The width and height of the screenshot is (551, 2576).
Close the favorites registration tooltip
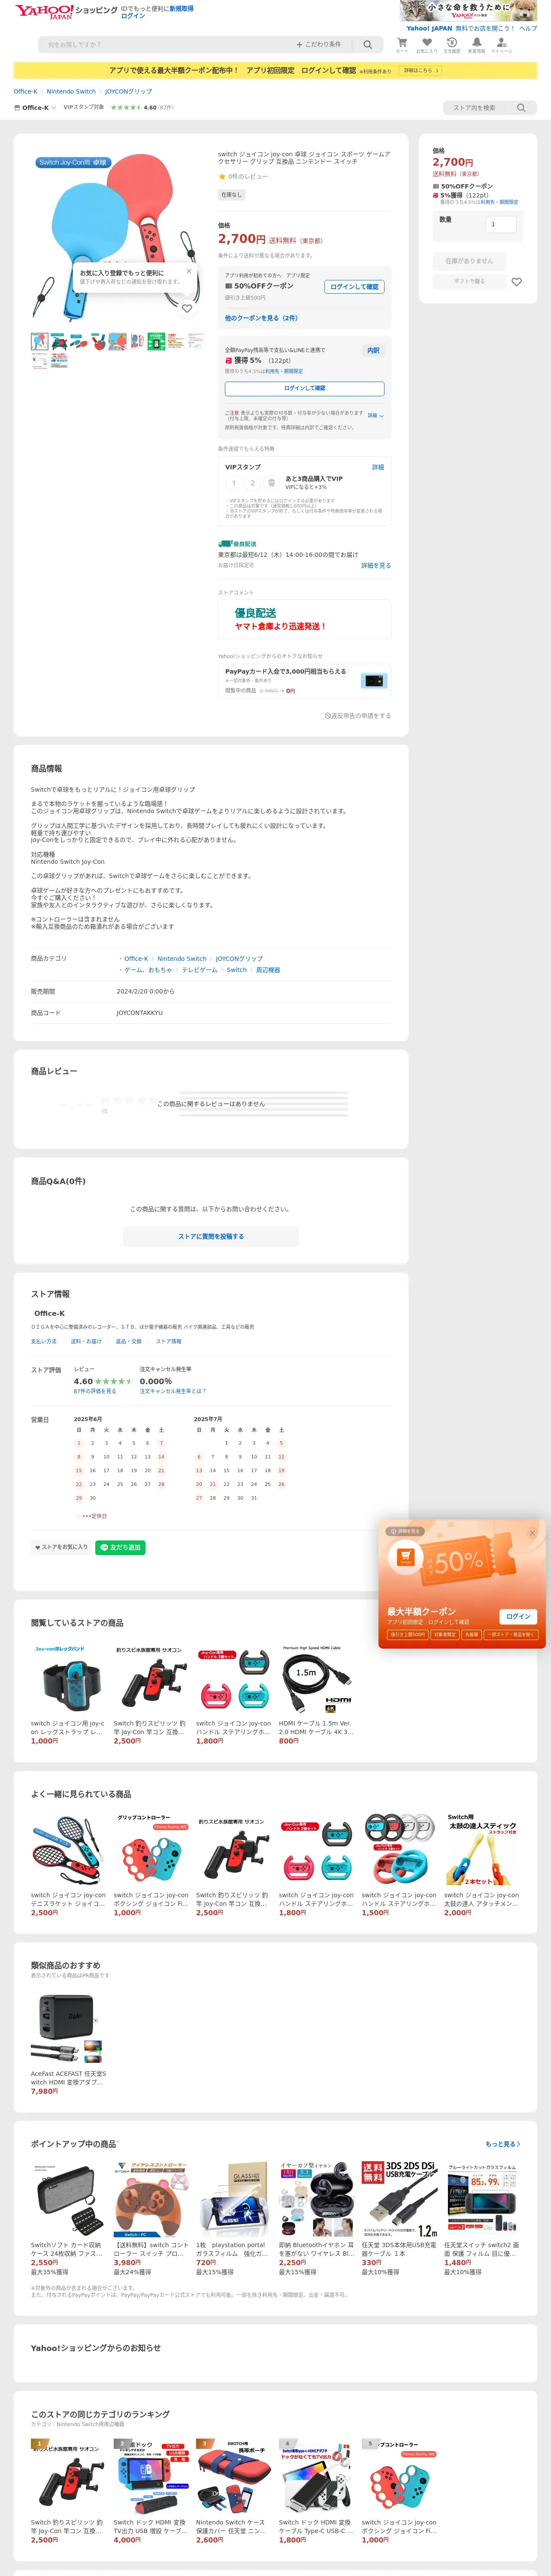[x=189, y=271]
